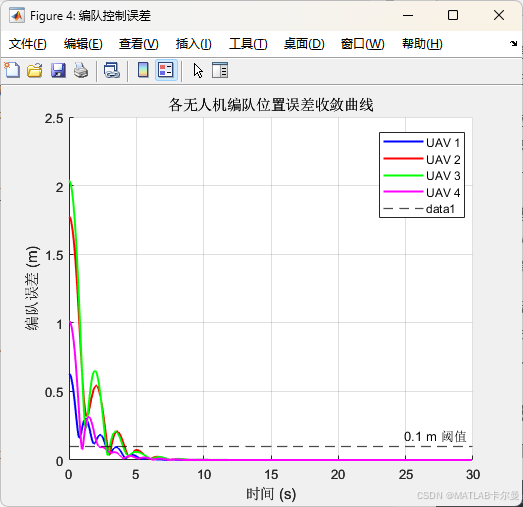Click the x-axis tick label 15
523x507 pixels.
point(271,474)
